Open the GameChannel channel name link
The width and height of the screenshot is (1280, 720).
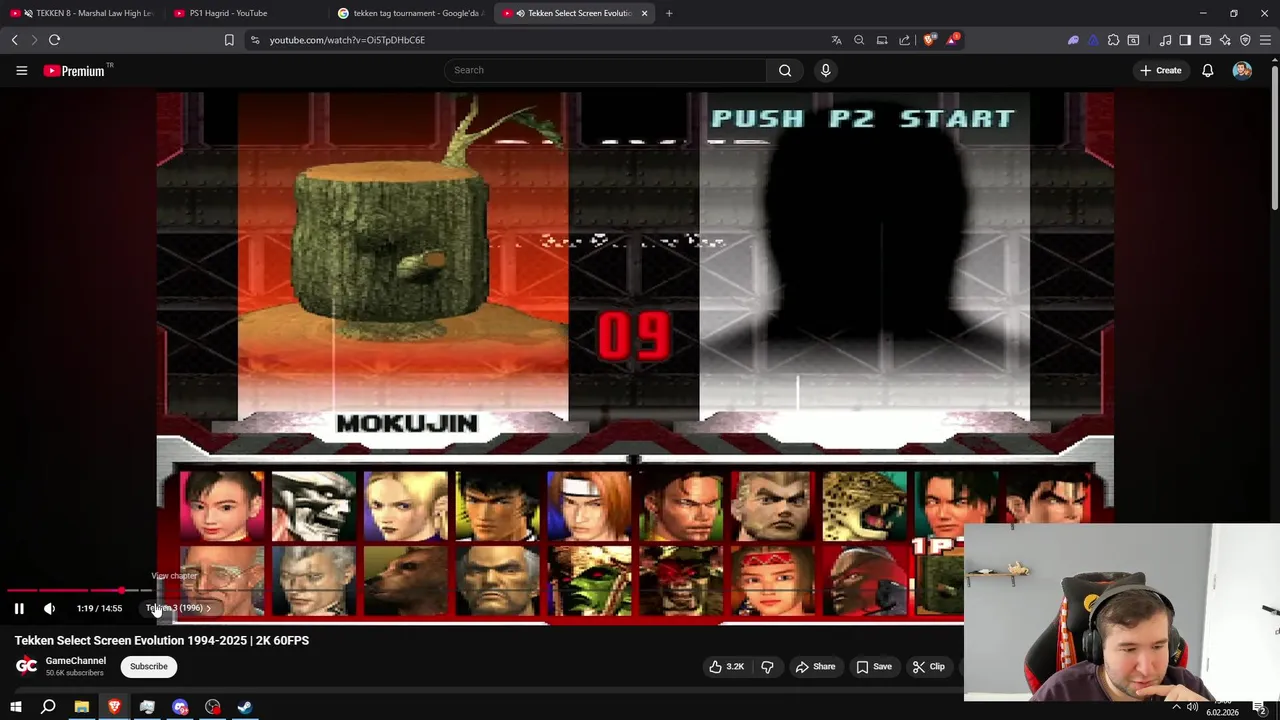tap(75, 661)
